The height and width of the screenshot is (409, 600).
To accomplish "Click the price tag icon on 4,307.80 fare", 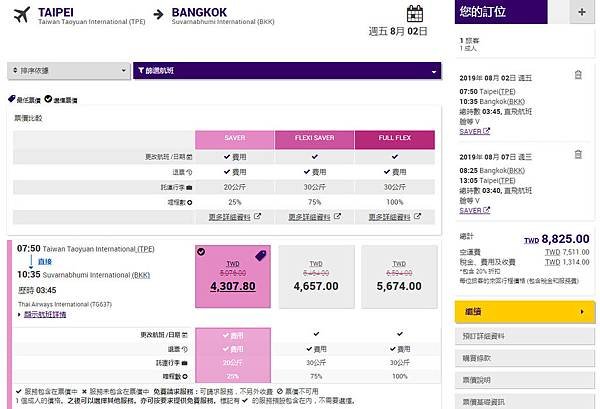I will pos(261,256).
